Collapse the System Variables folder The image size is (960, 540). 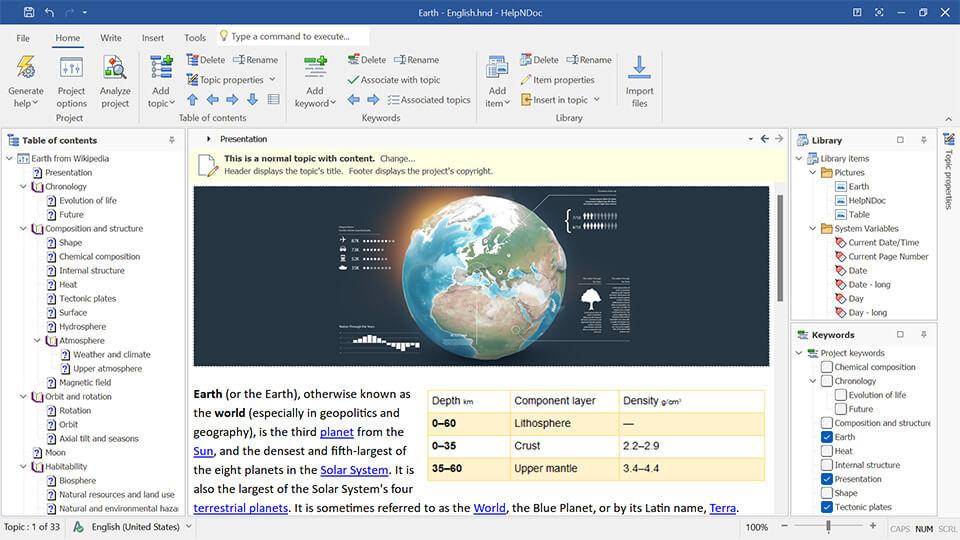coord(812,228)
